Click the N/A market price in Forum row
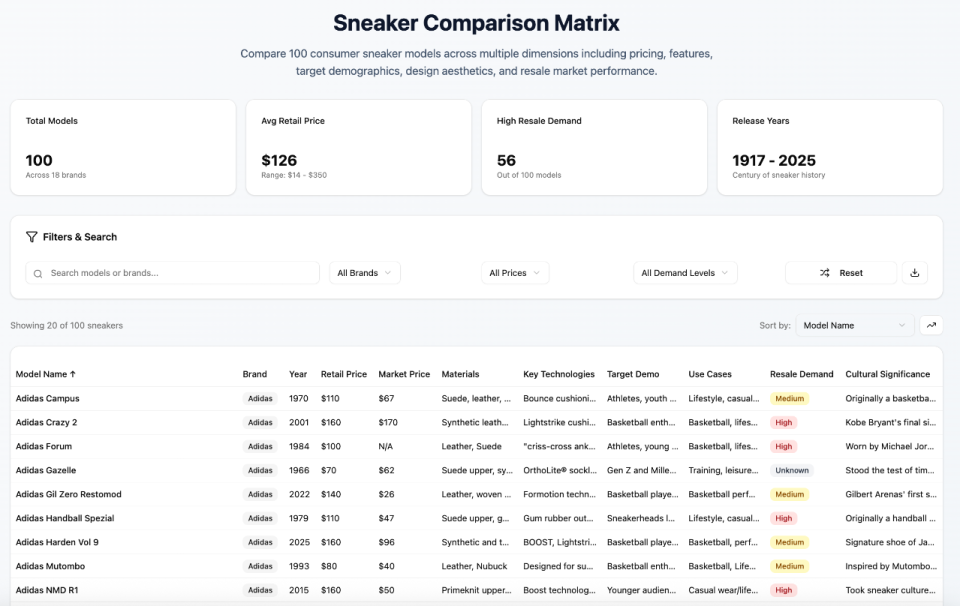960x606 pixels. (386, 446)
